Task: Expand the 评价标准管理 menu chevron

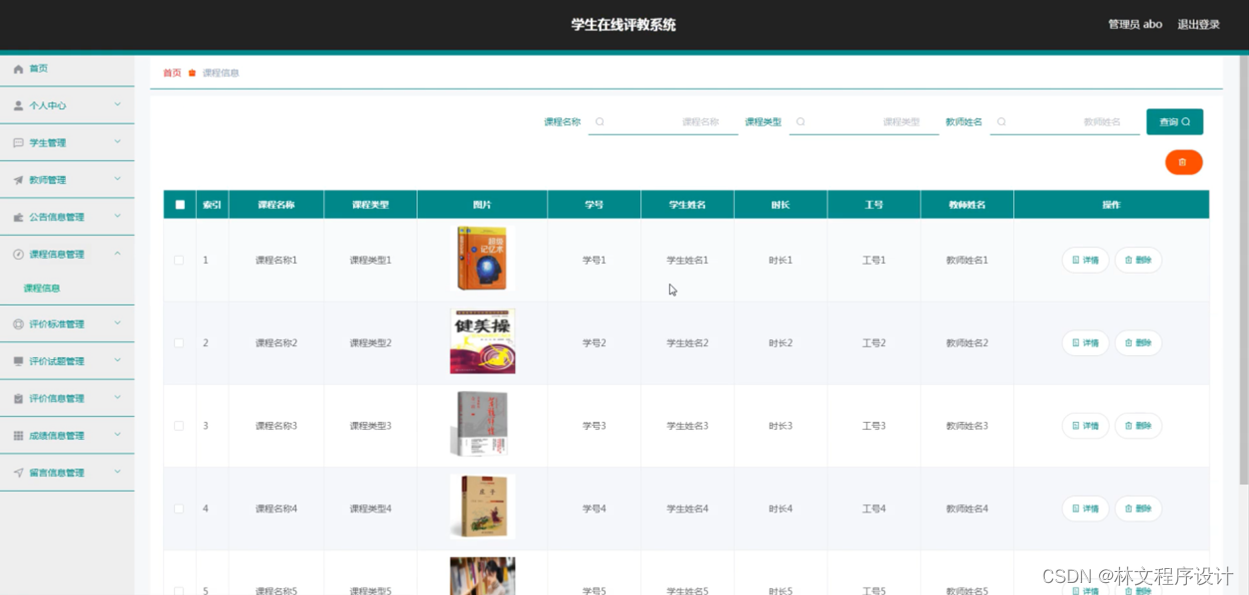Action: point(117,324)
